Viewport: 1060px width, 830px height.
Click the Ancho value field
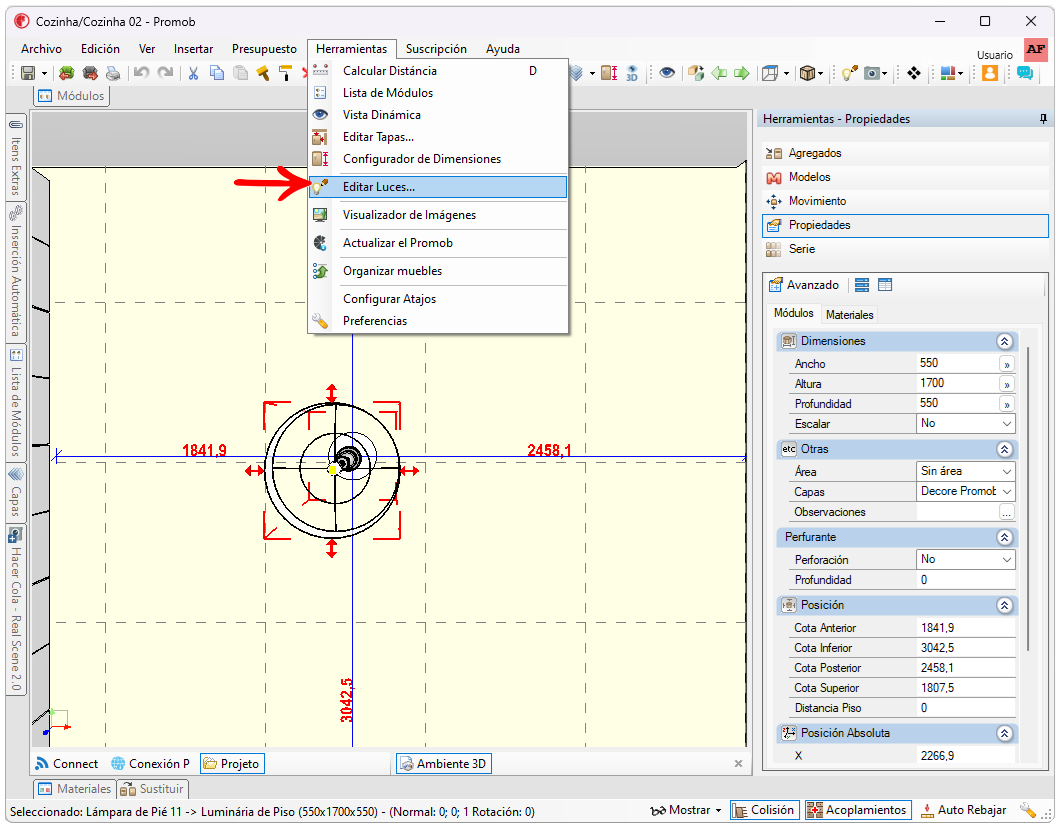957,363
